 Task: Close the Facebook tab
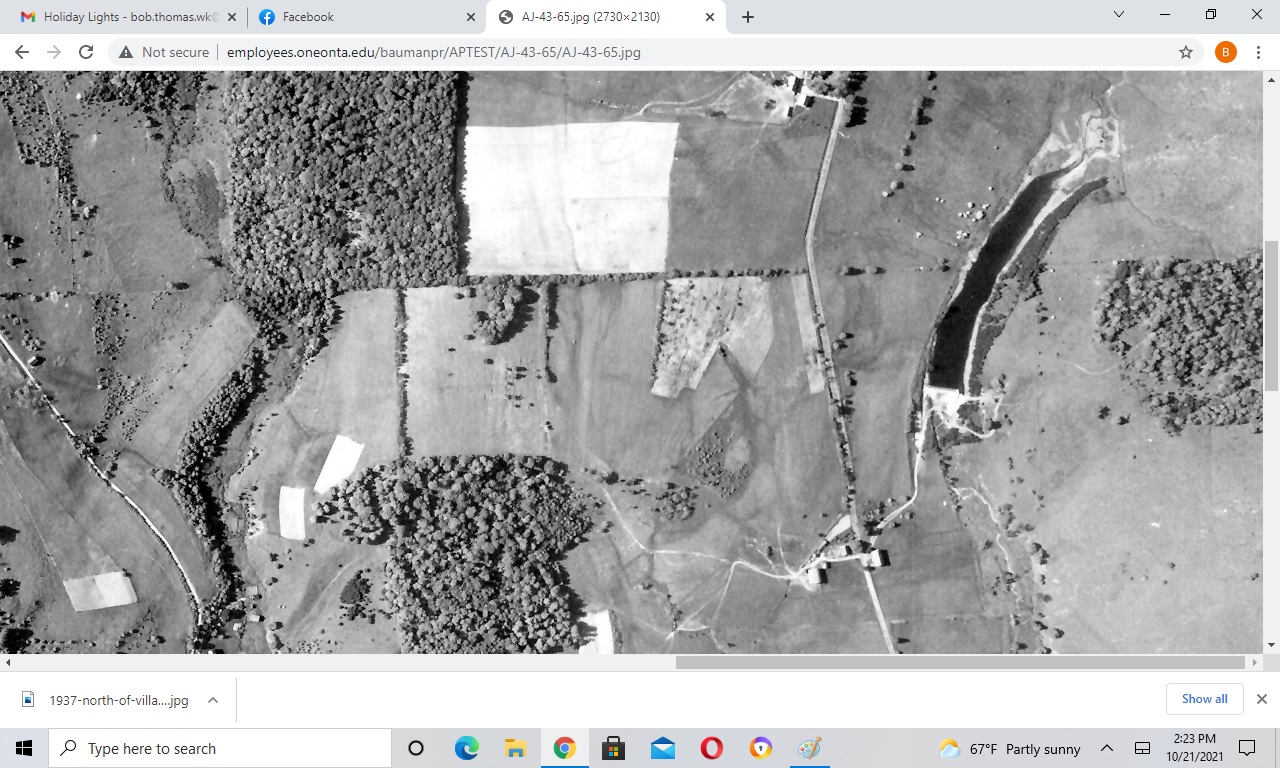click(x=471, y=17)
